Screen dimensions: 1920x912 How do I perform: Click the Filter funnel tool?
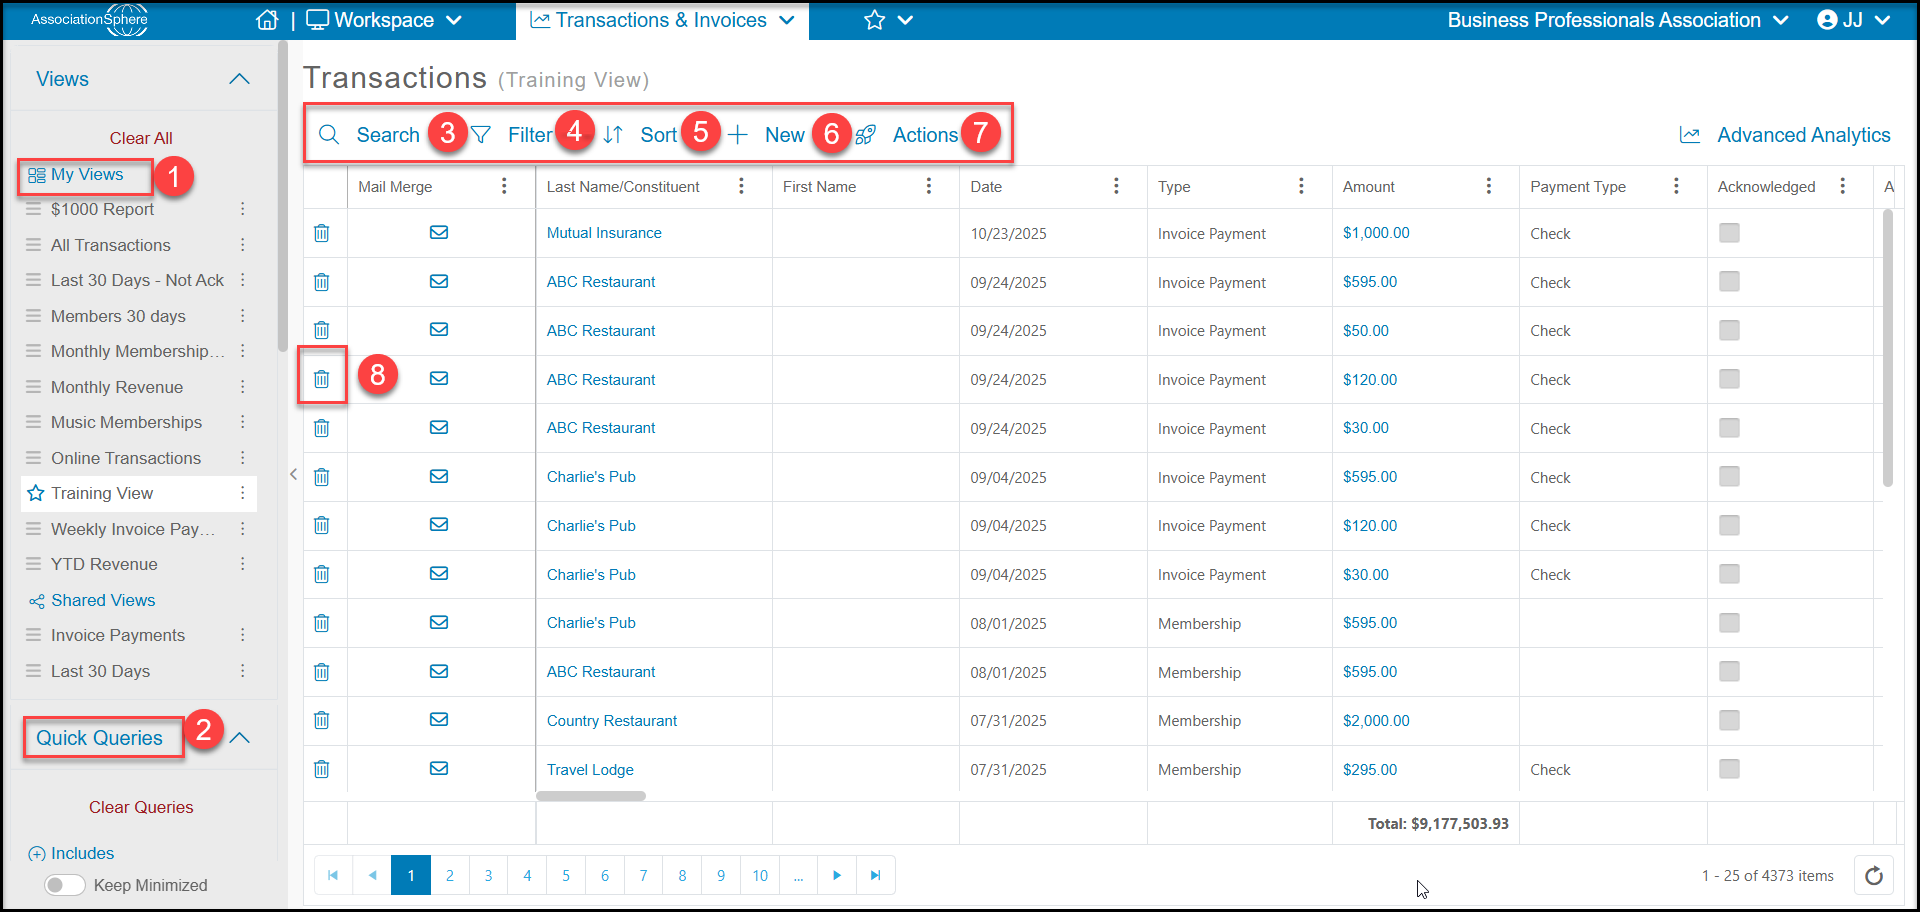point(481,135)
